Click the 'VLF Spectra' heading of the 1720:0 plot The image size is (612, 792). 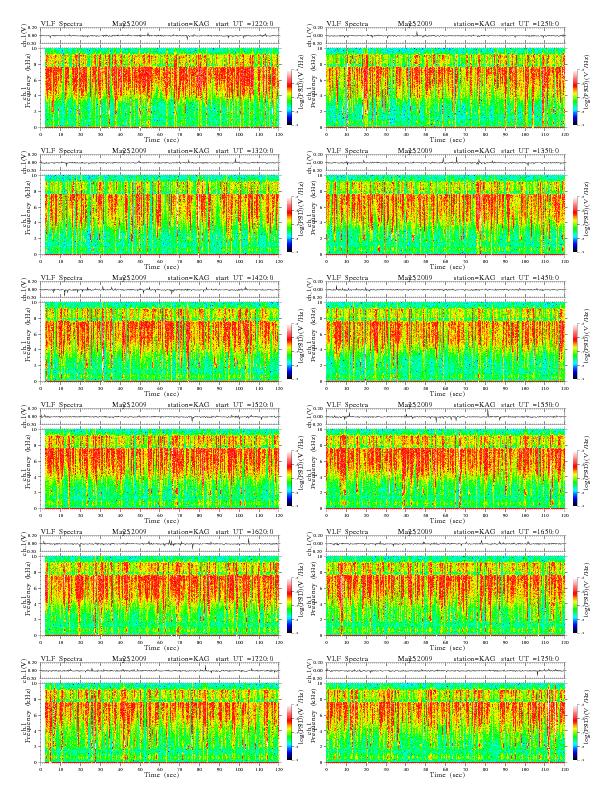tap(61, 659)
